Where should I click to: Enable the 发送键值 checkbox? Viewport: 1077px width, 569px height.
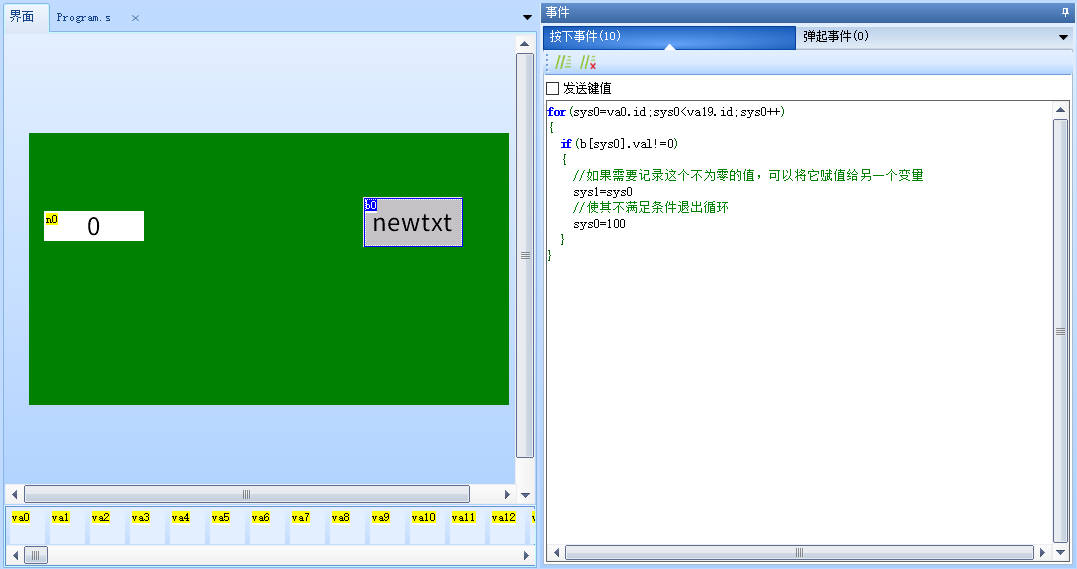coord(553,89)
